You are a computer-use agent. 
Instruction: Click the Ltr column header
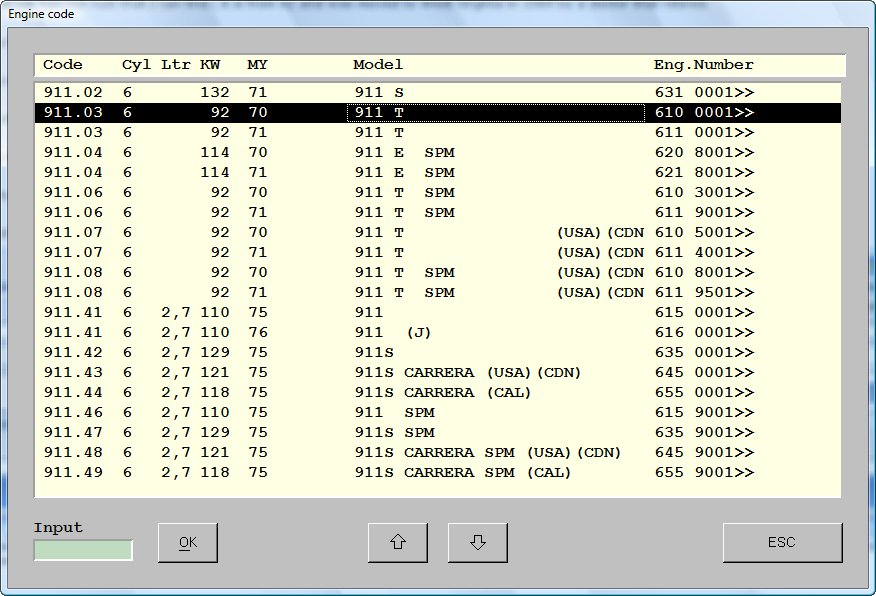point(175,65)
